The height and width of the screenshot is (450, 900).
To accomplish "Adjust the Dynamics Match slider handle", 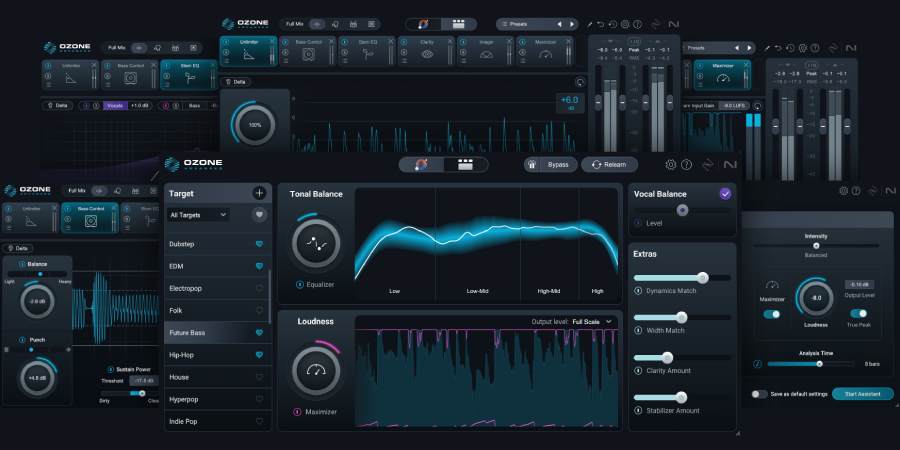I will pos(703,278).
